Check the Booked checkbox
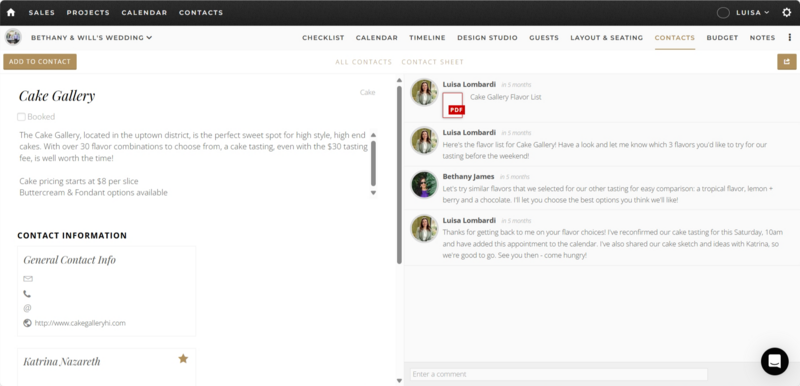 click(x=21, y=117)
